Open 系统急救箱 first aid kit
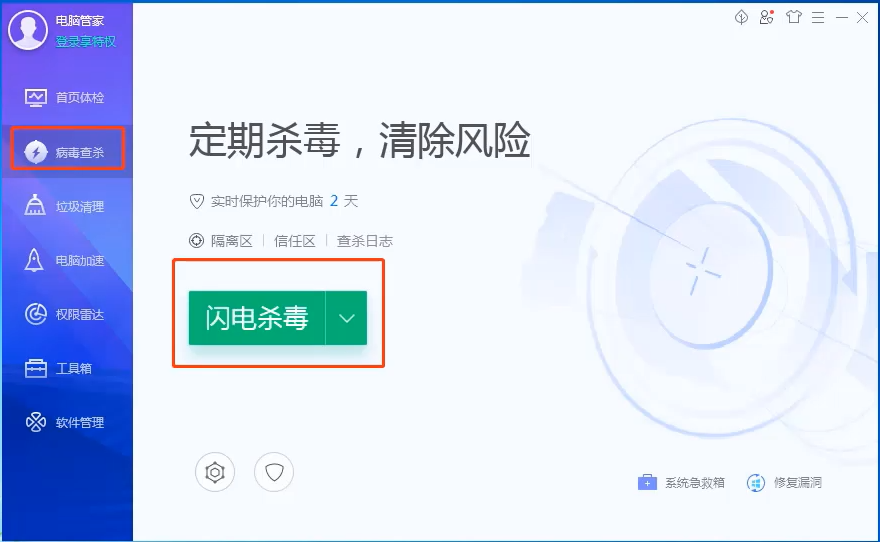The image size is (880, 542). 681,483
